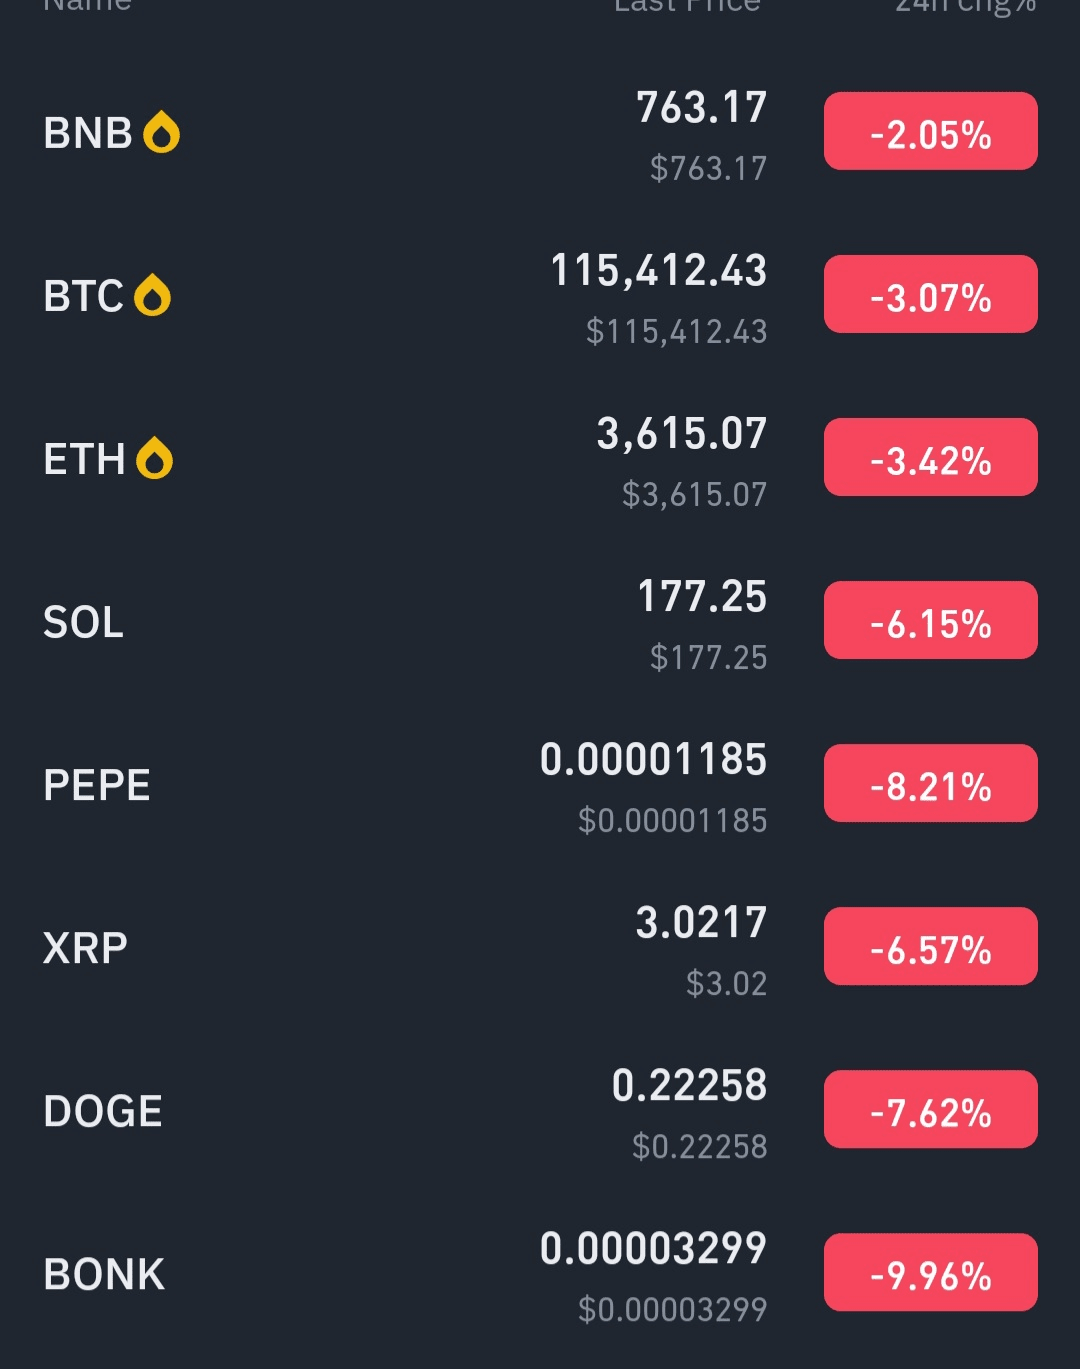
Task: Sort by the 24h chg% column header
Action: pyautogui.click(x=965, y=5)
